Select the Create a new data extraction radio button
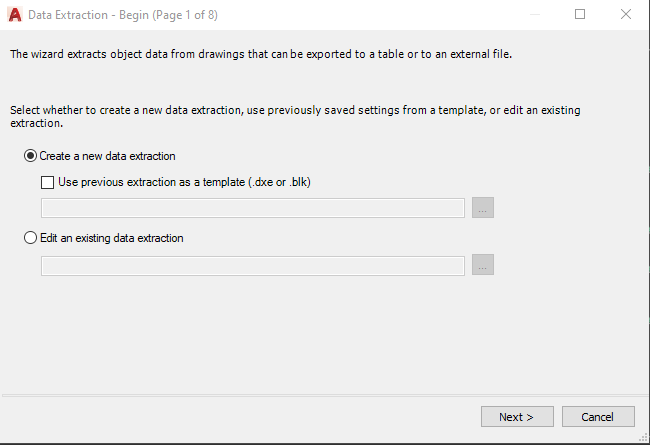The image size is (650, 445). pos(31,156)
